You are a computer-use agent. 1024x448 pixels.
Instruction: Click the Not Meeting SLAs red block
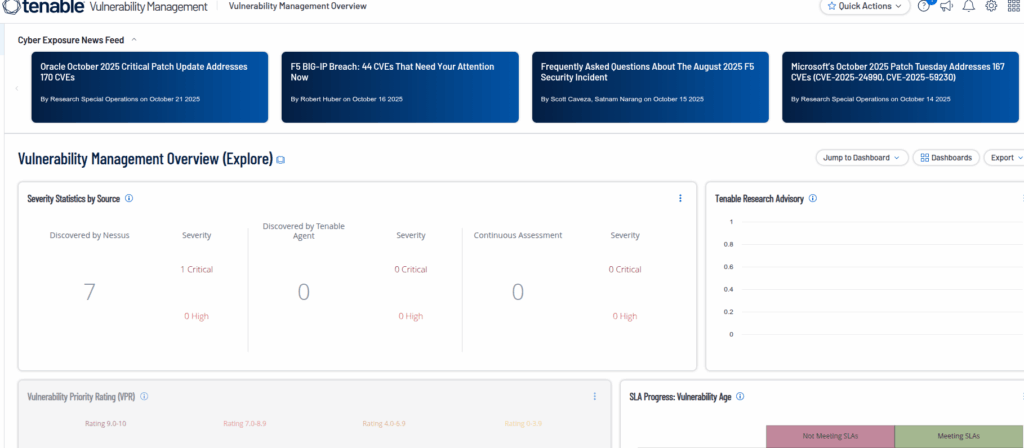tap(829, 436)
